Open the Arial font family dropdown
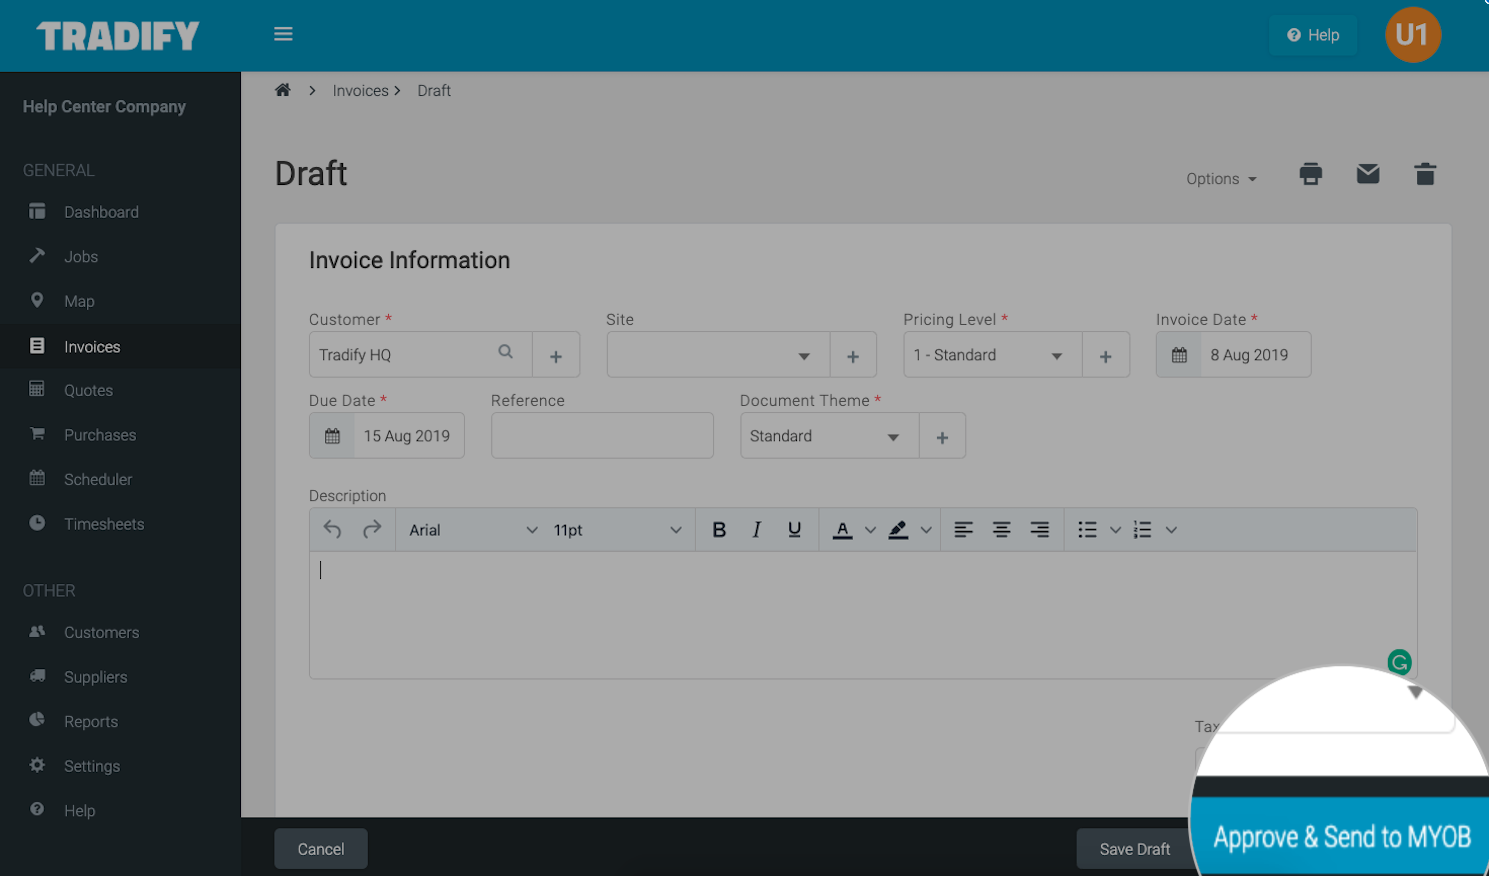The height and width of the screenshot is (876, 1489). [x=473, y=530]
